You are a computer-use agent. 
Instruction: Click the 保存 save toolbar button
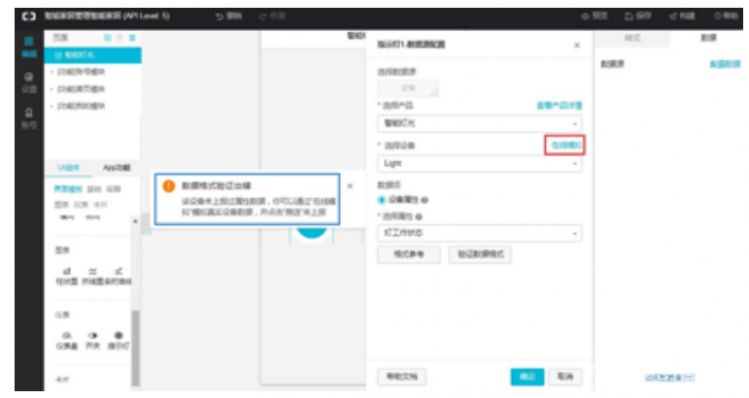pyautogui.click(x=638, y=16)
